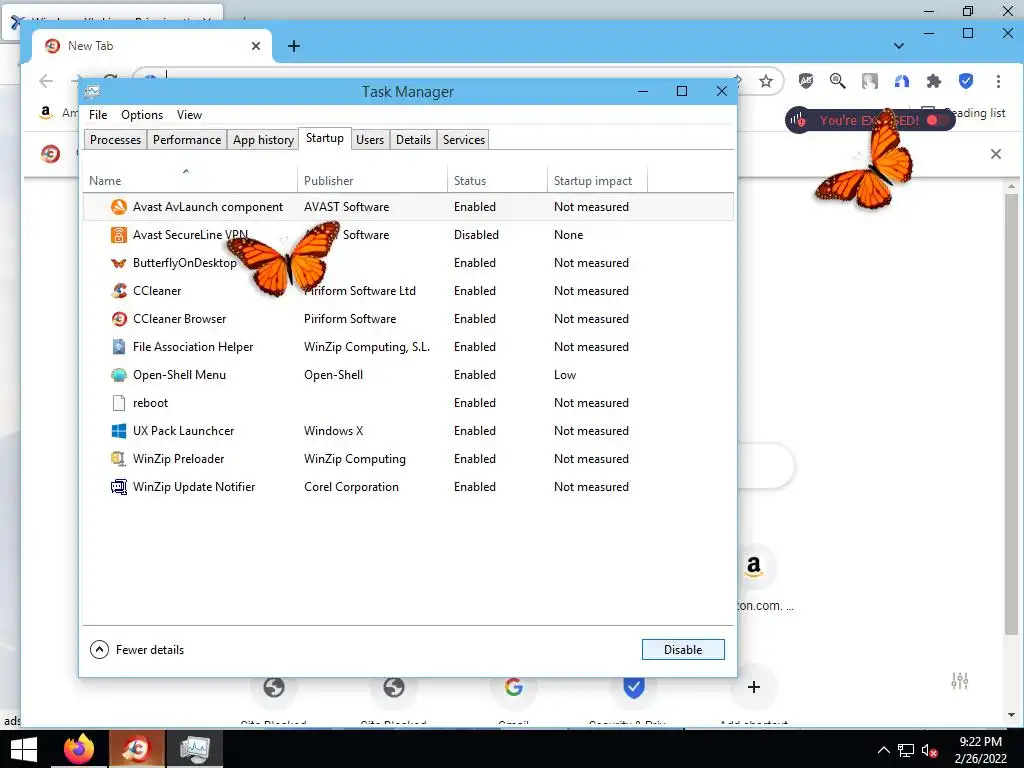Switch to the App history tab

263,140
